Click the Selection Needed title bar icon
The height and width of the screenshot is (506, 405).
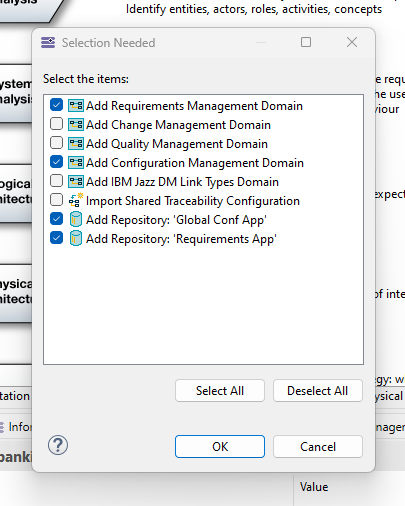[x=48, y=43]
